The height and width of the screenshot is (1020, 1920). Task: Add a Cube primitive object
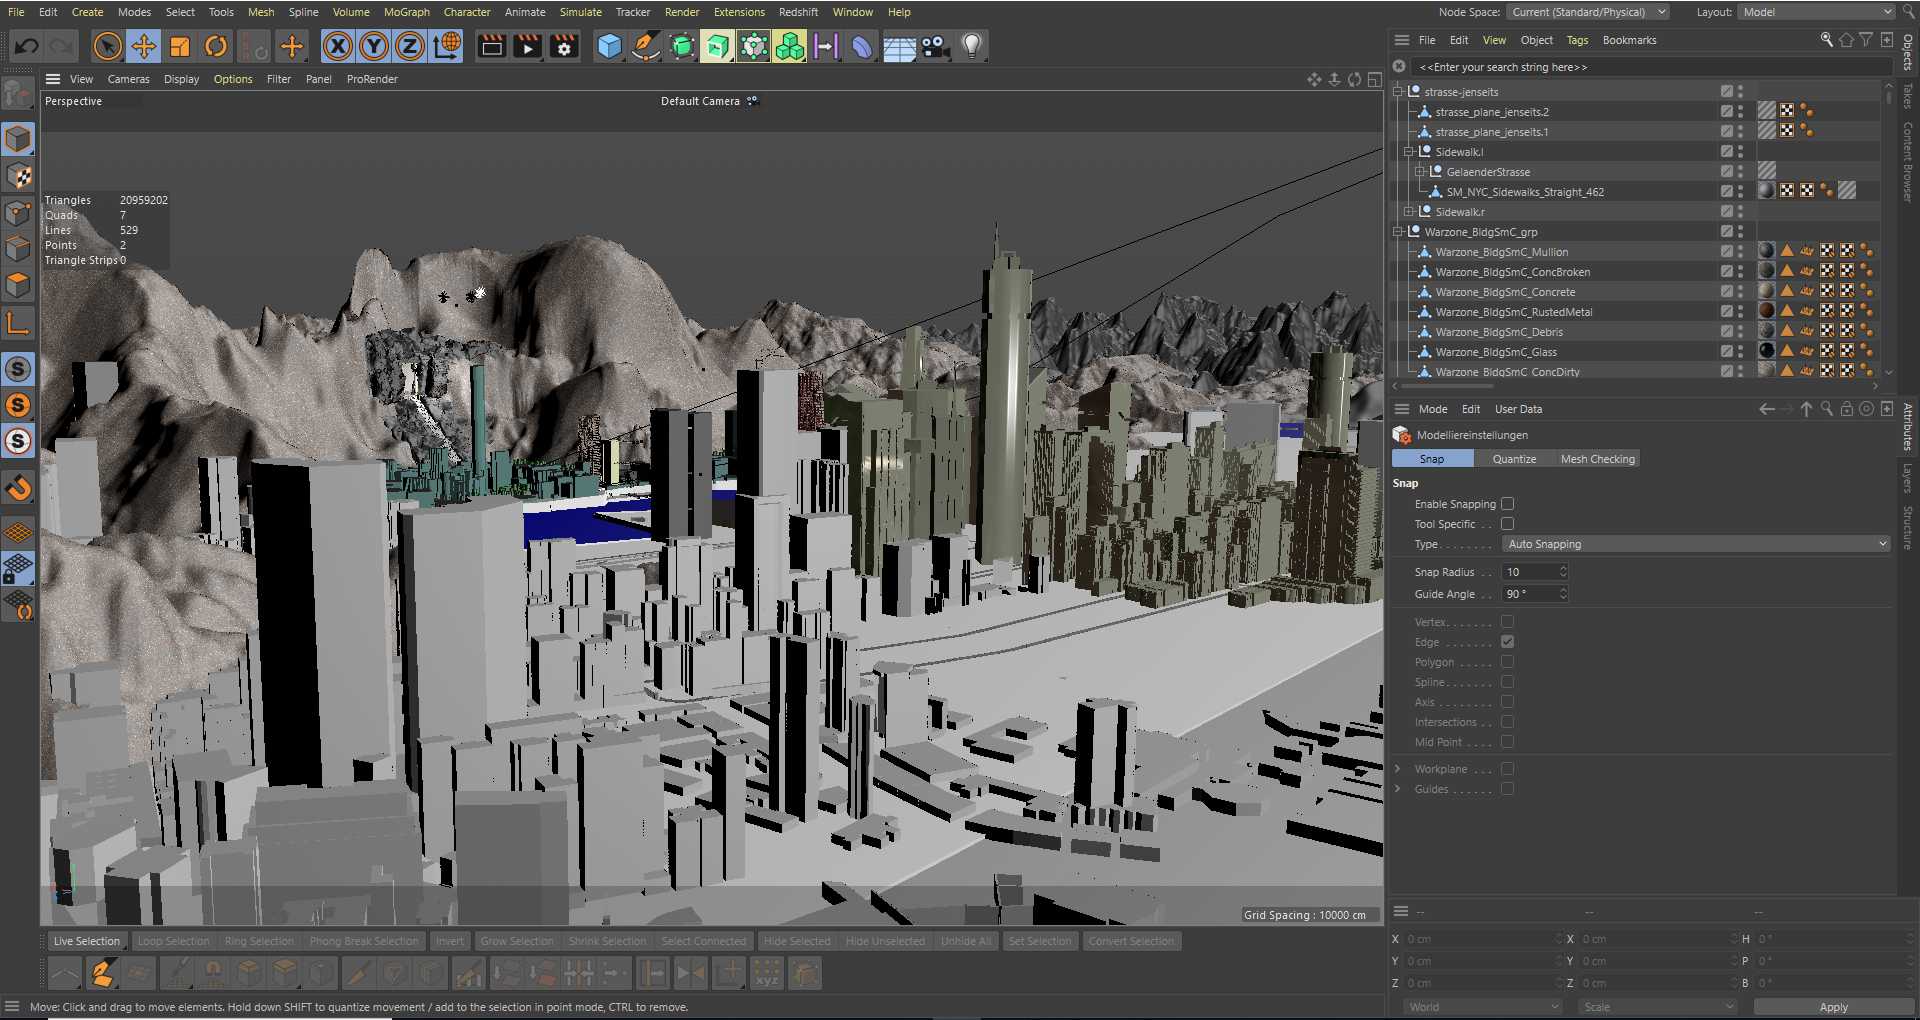pyautogui.click(x=609, y=46)
